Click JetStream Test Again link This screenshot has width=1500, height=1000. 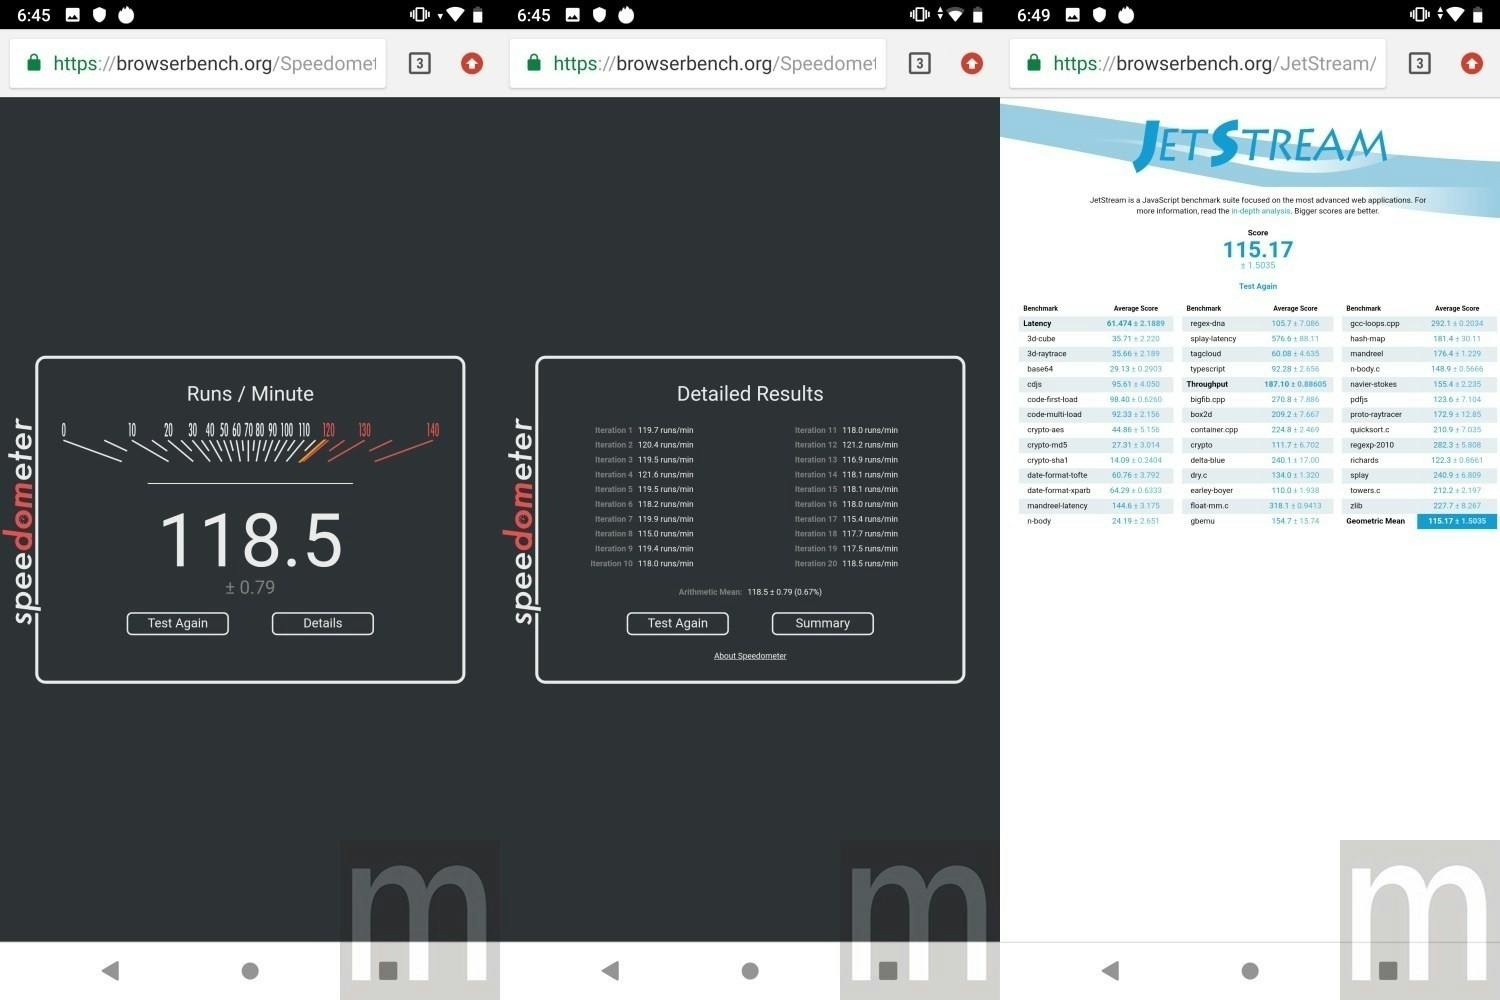[x=1258, y=286]
